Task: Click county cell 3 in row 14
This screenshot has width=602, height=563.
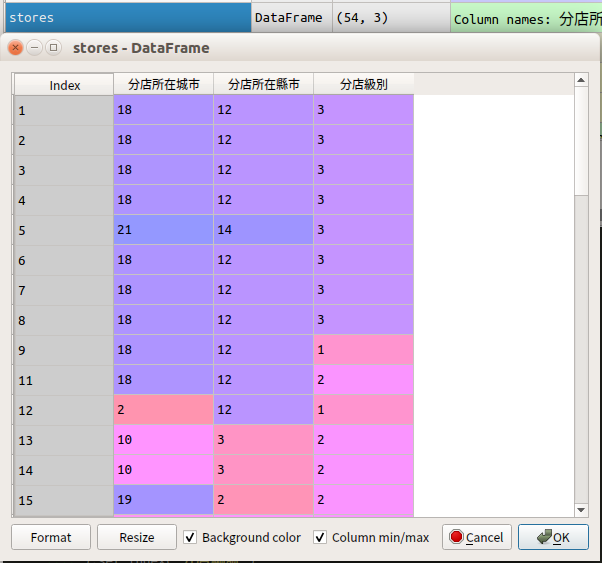Action: coord(263,469)
